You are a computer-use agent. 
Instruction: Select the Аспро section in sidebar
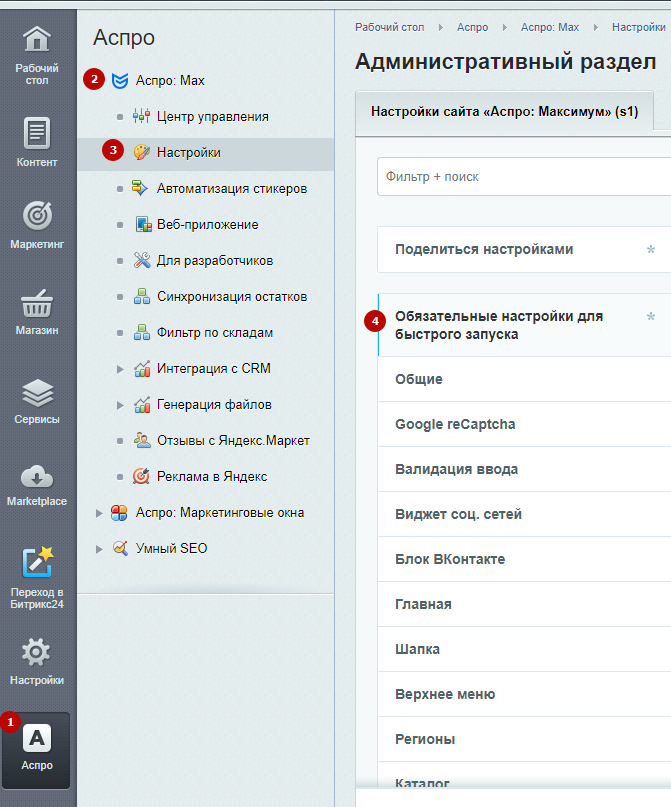tap(36, 750)
